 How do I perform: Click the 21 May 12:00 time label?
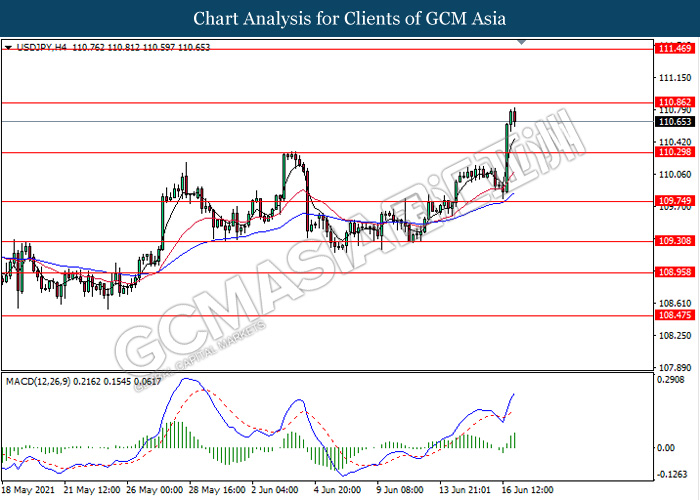[92, 490]
